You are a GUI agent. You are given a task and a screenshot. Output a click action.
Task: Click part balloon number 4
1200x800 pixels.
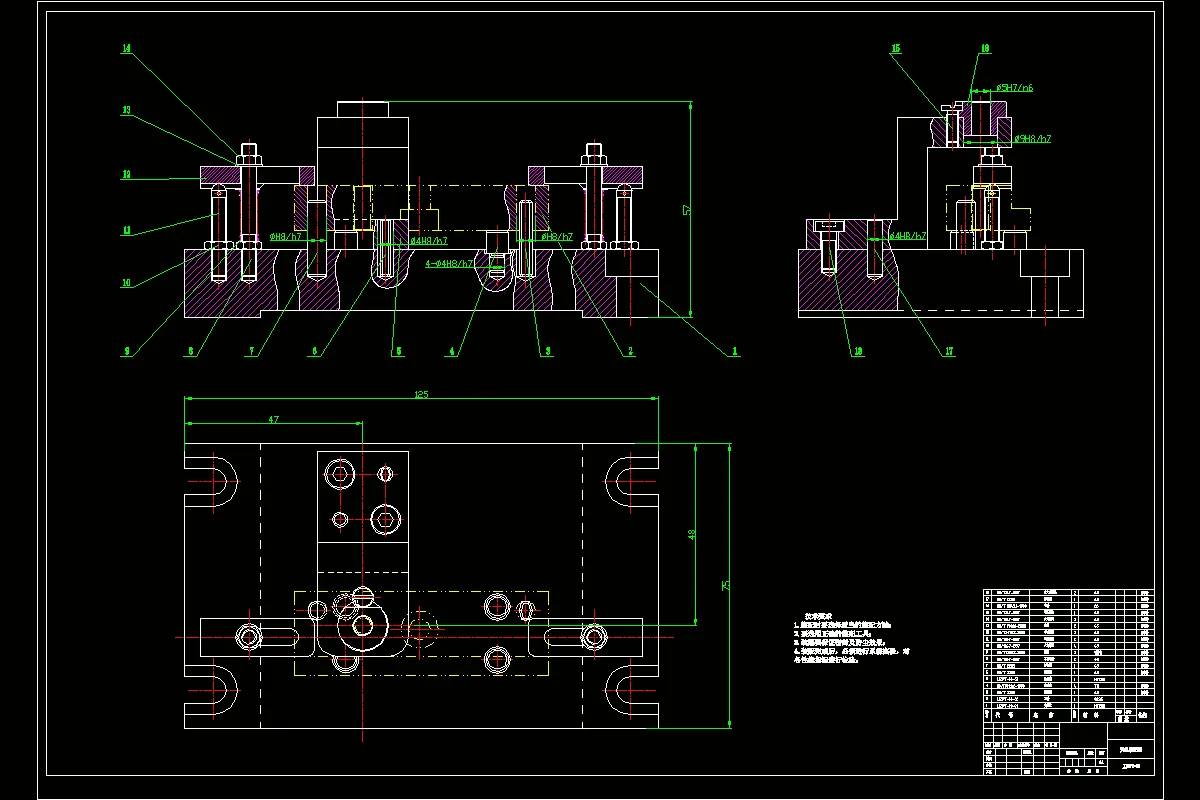(x=452, y=351)
